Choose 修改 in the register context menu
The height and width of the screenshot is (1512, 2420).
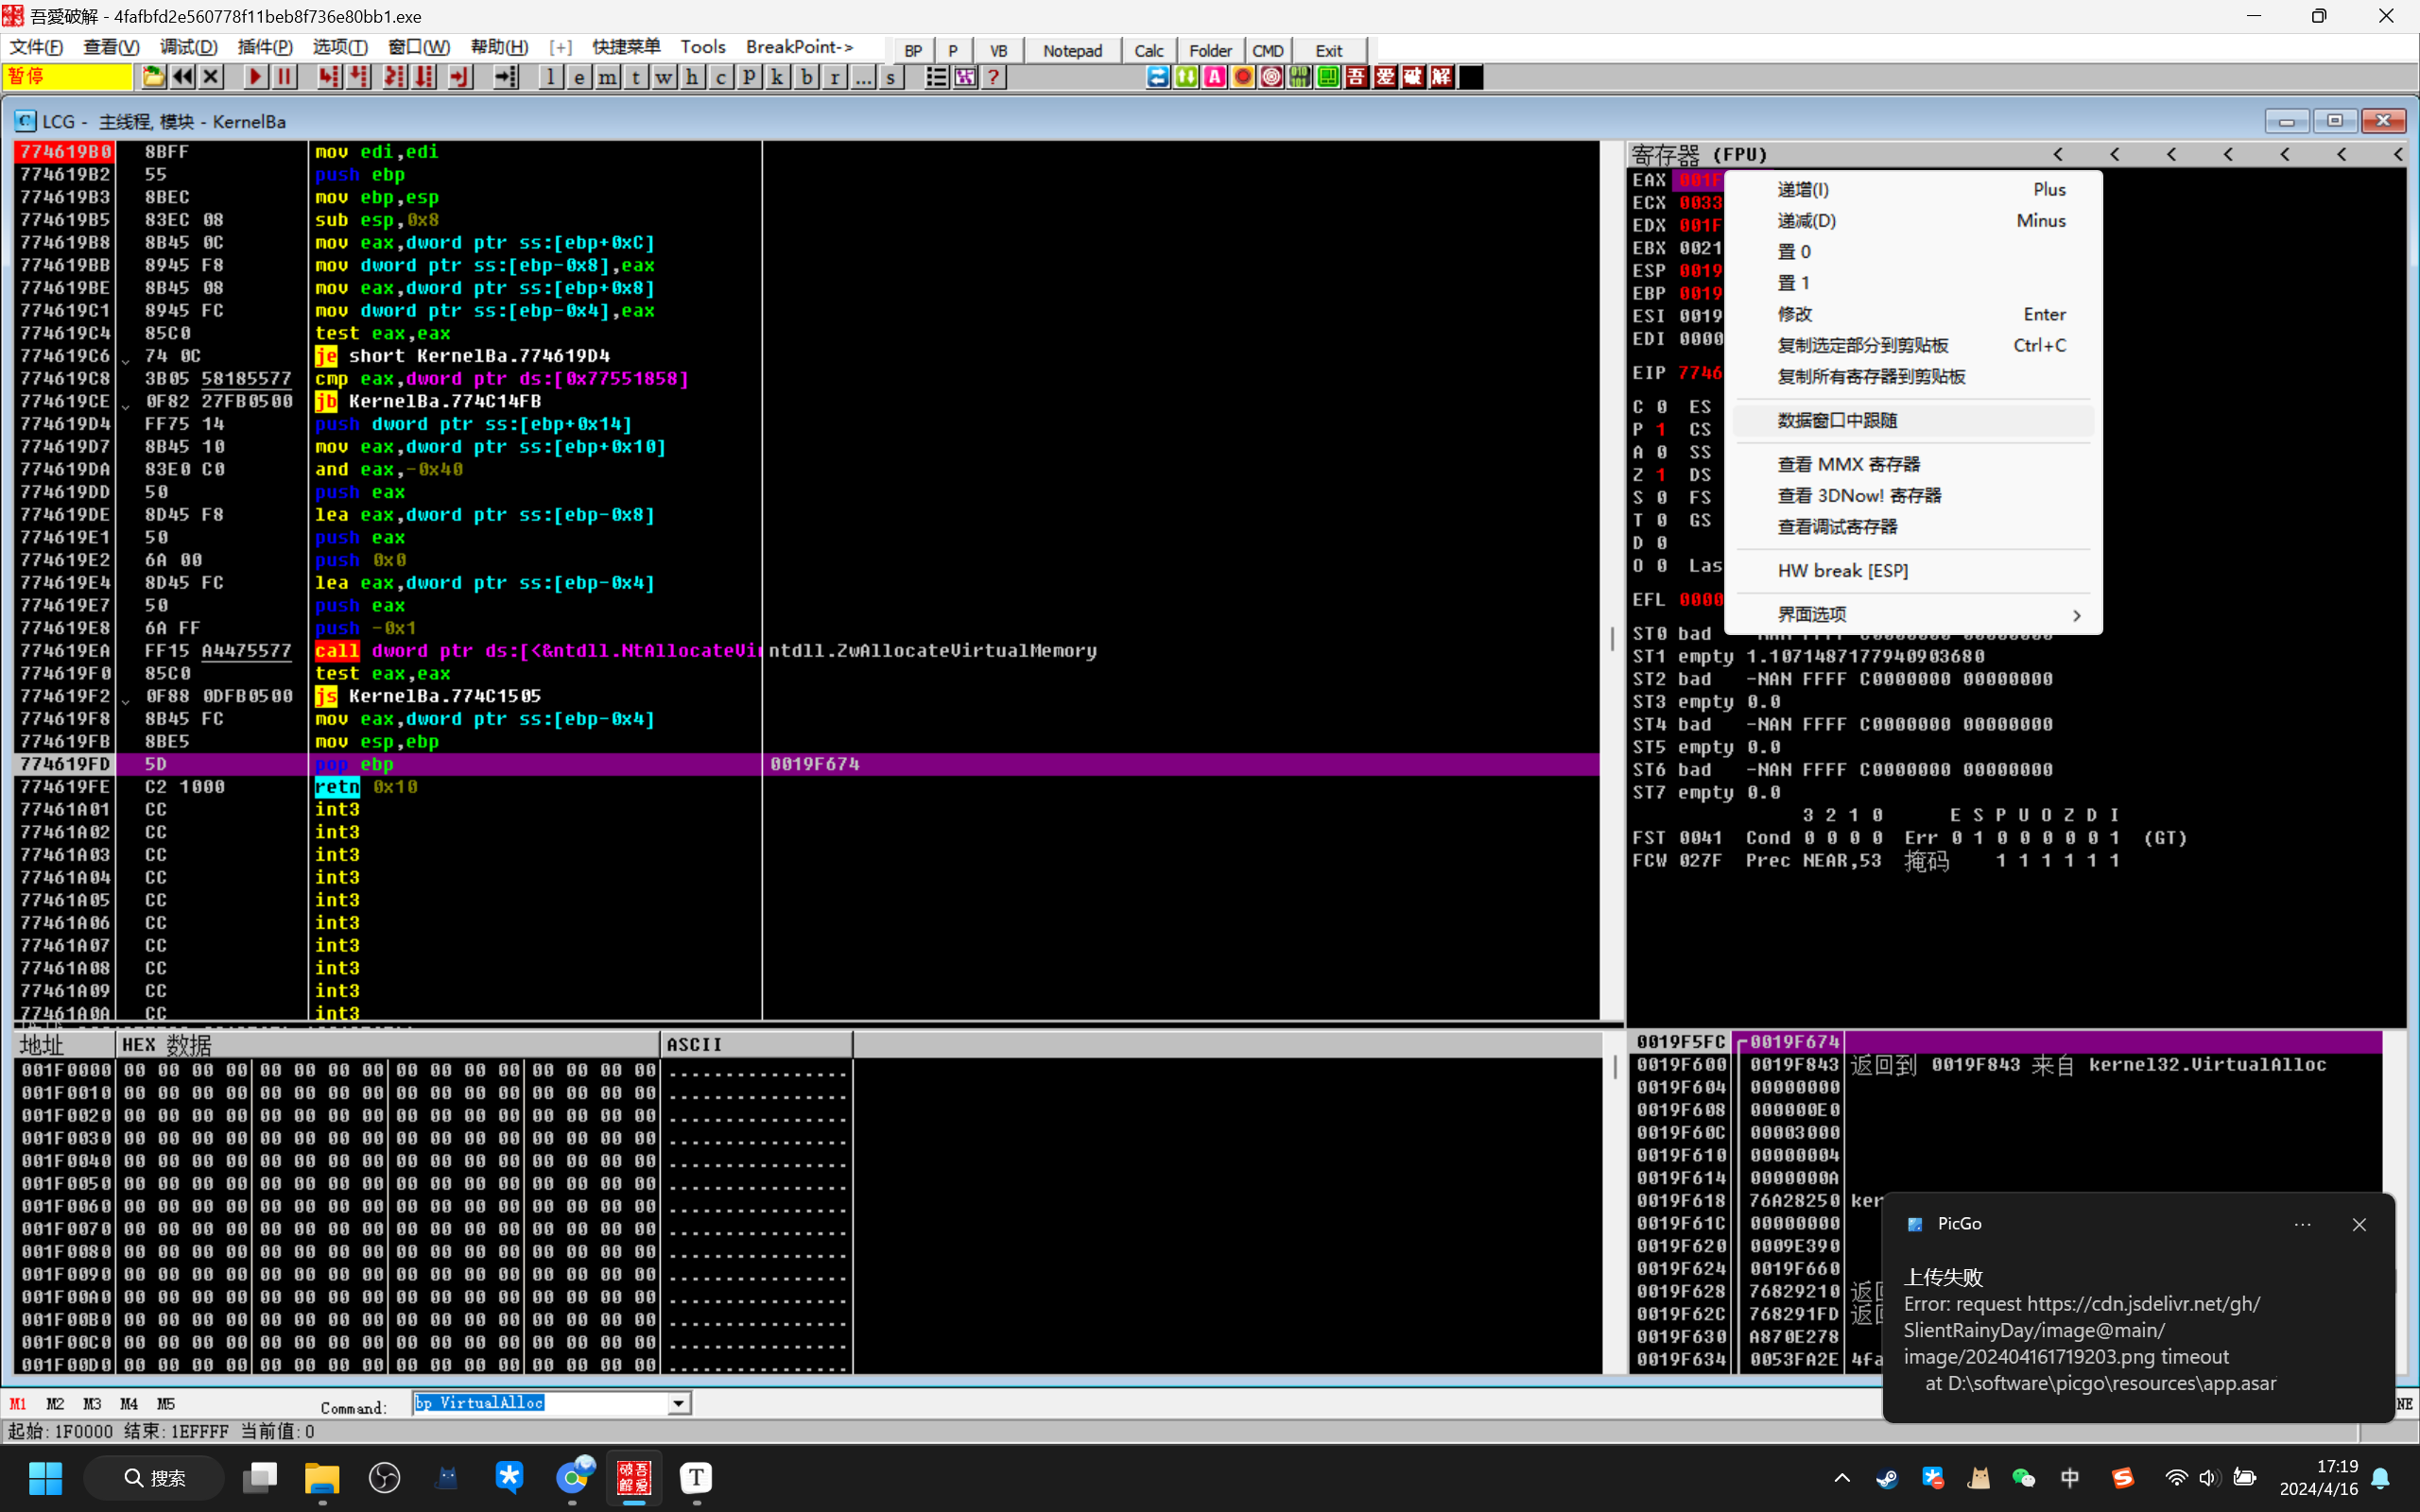[1913, 314]
